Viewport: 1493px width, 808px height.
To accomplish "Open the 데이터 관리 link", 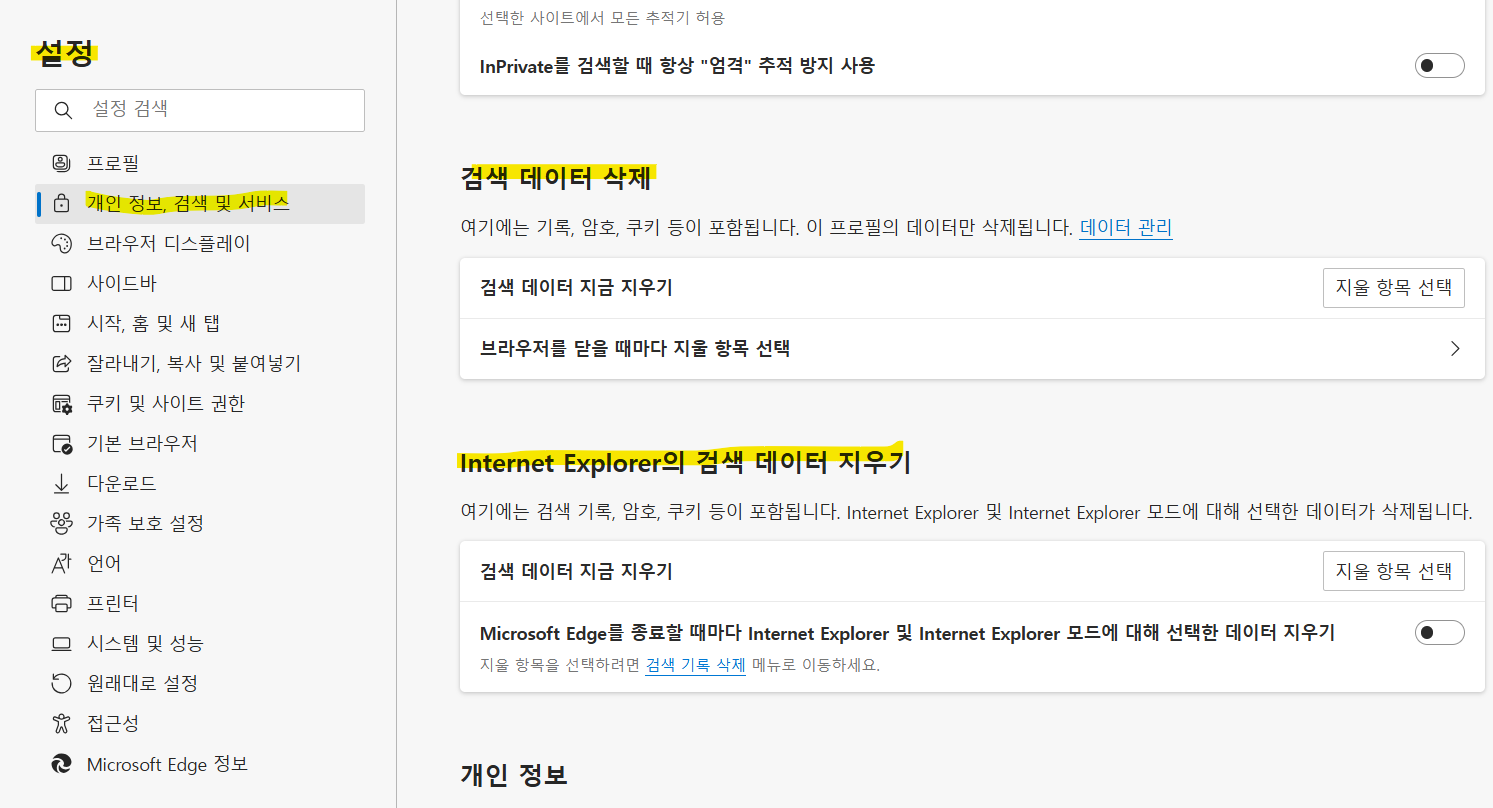I will coord(1126,227).
